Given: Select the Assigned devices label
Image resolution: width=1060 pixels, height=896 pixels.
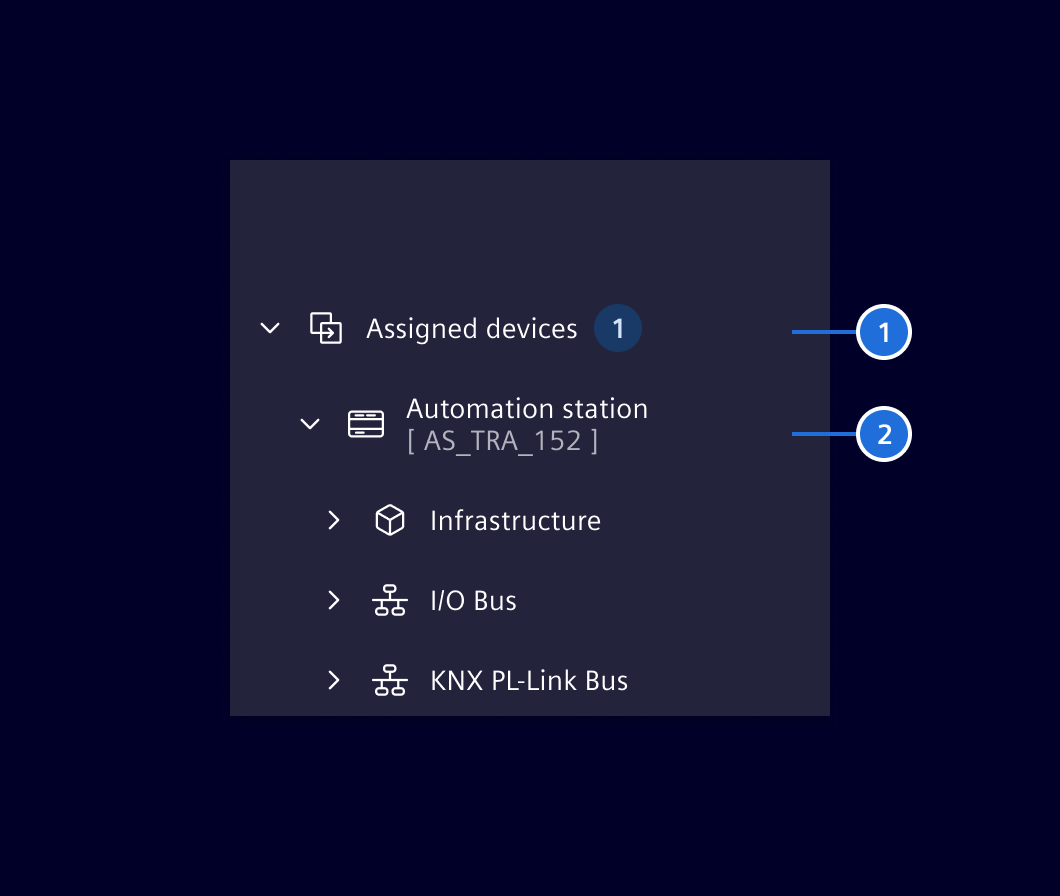Looking at the screenshot, I should (472, 328).
